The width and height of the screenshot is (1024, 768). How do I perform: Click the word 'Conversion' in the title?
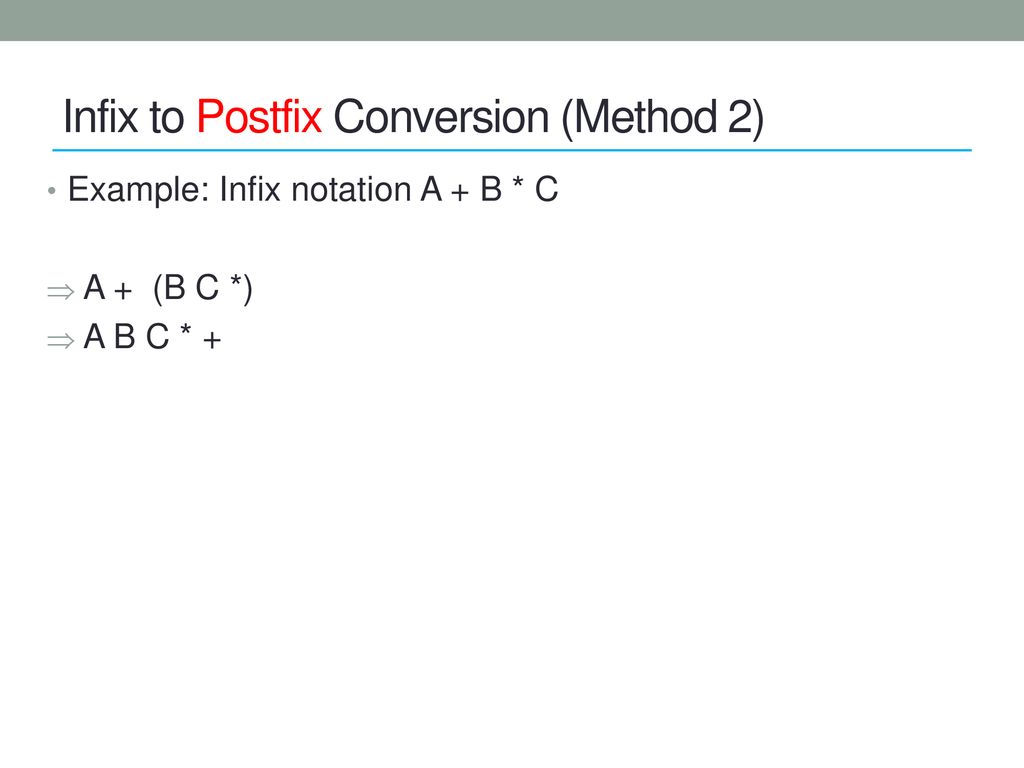pyautogui.click(x=441, y=117)
